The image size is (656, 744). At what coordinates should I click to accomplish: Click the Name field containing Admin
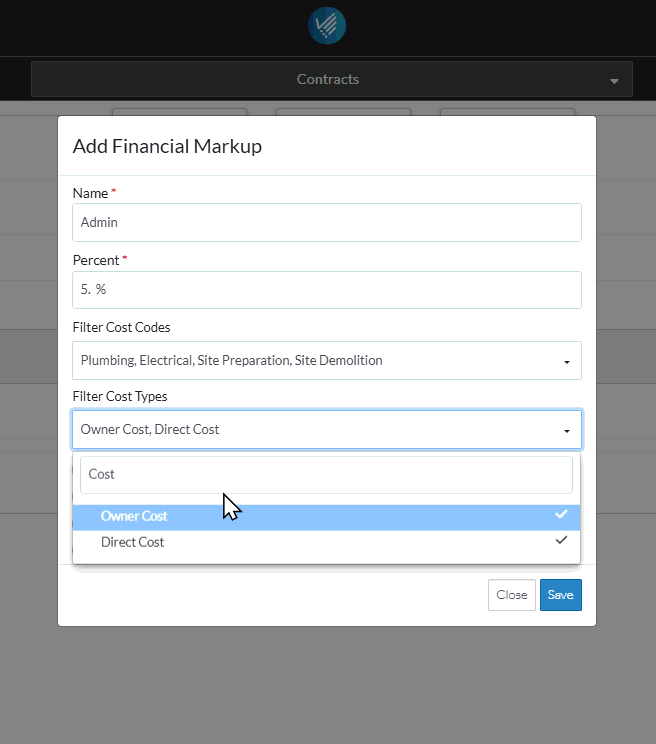pos(326,223)
